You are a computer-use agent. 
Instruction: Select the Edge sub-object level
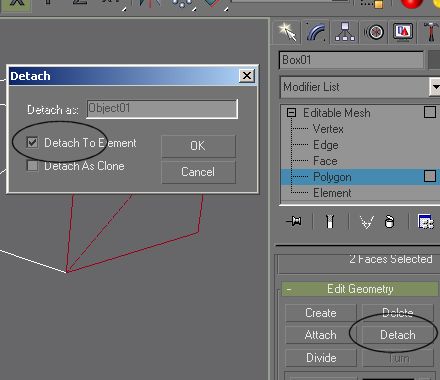(326, 145)
